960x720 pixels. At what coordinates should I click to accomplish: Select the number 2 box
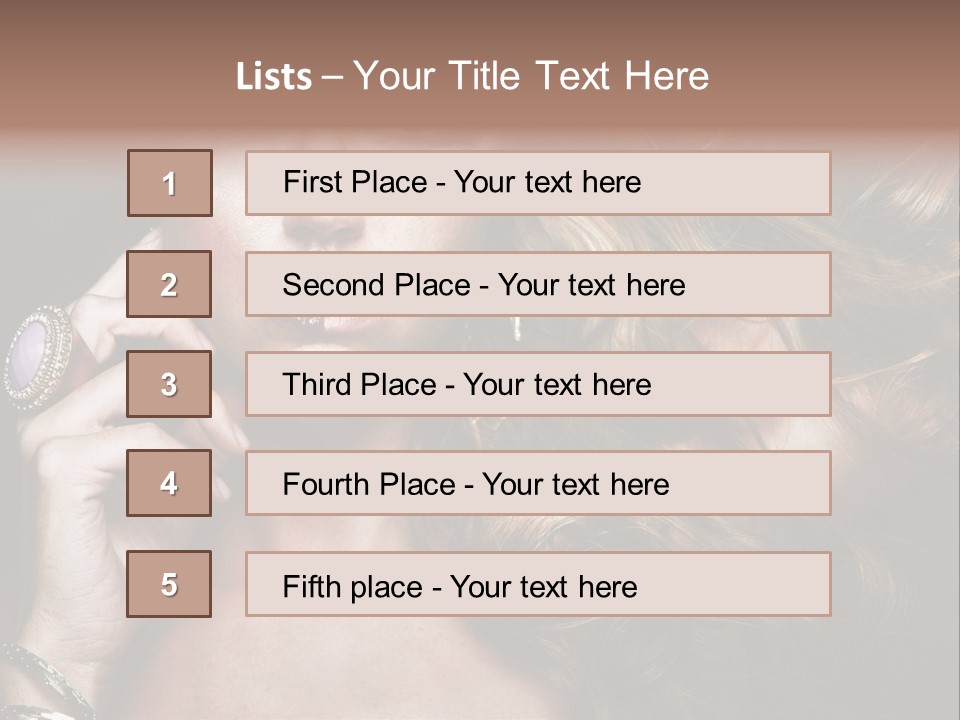coord(169,284)
